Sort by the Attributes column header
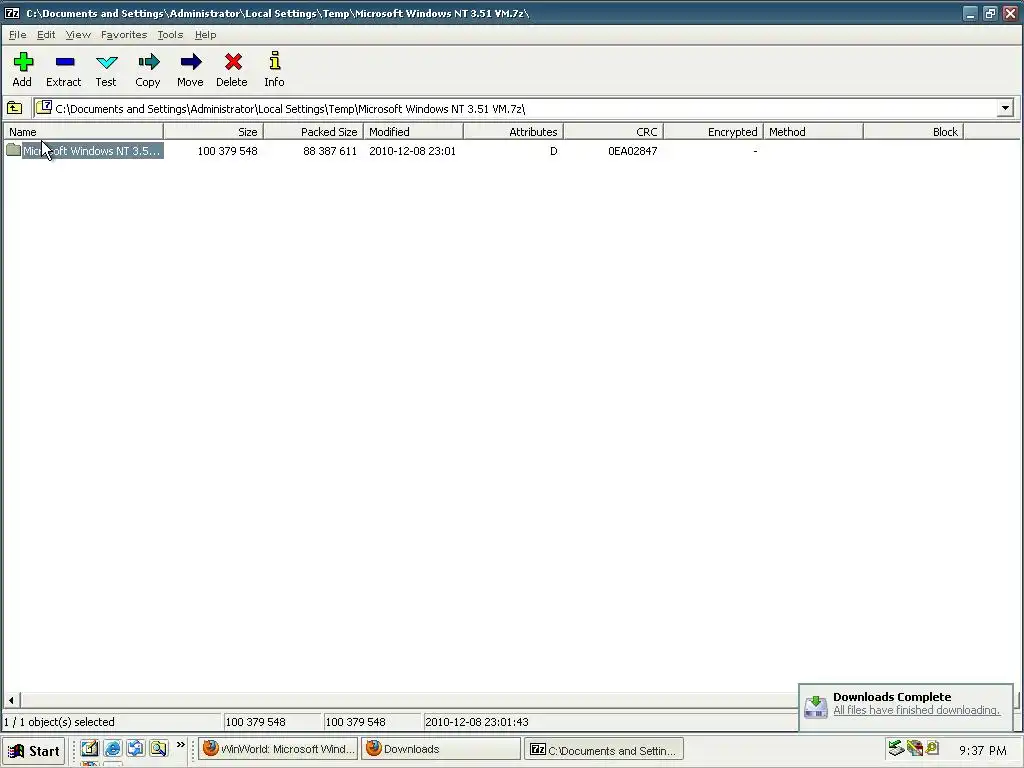The height and width of the screenshot is (768, 1024). point(513,132)
